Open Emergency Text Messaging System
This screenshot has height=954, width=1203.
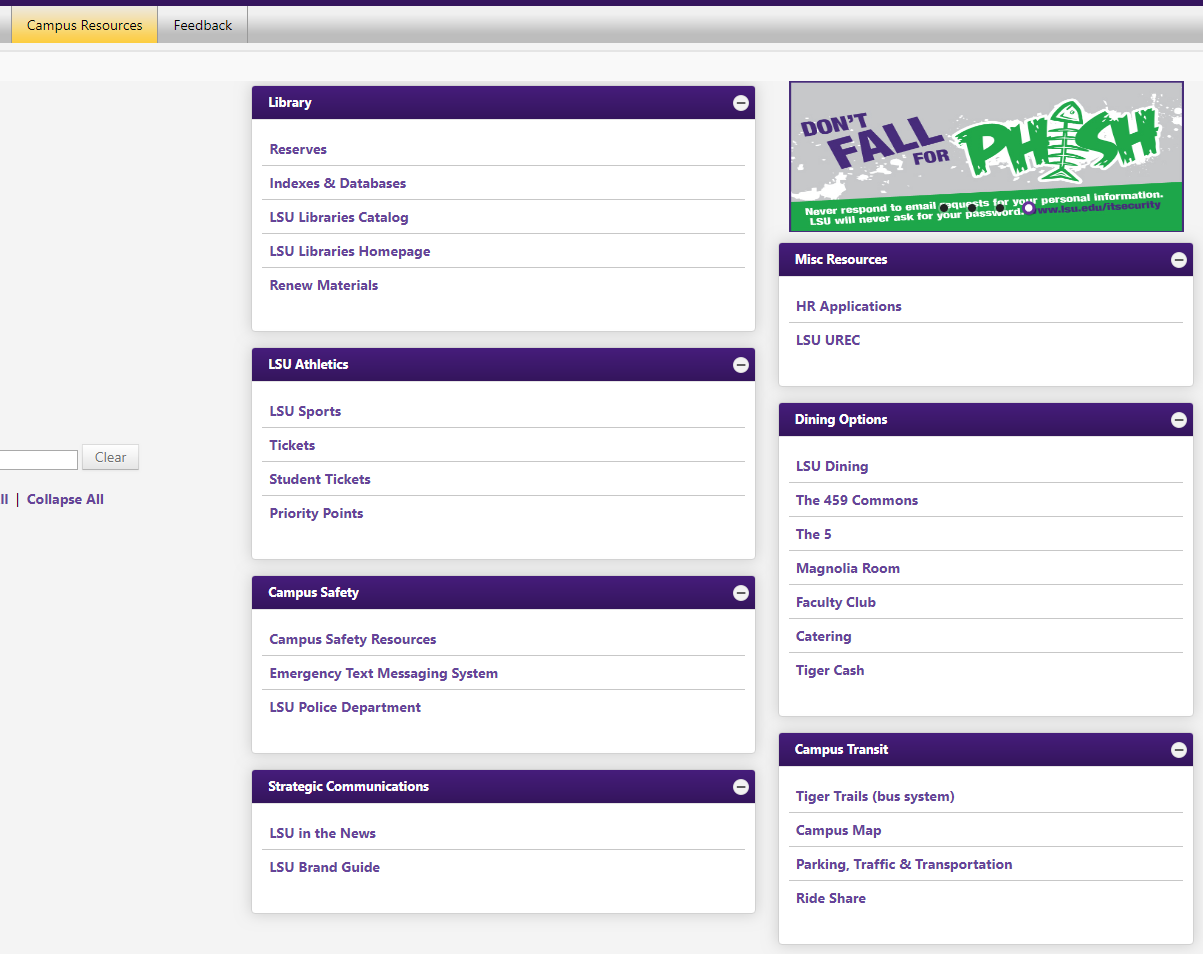click(384, 673)
